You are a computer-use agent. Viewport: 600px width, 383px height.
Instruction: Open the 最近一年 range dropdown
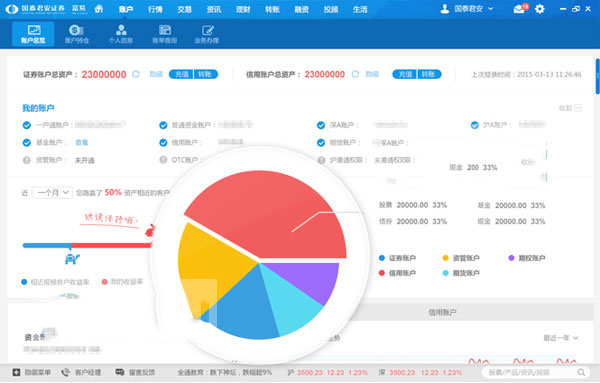[561, 338]
